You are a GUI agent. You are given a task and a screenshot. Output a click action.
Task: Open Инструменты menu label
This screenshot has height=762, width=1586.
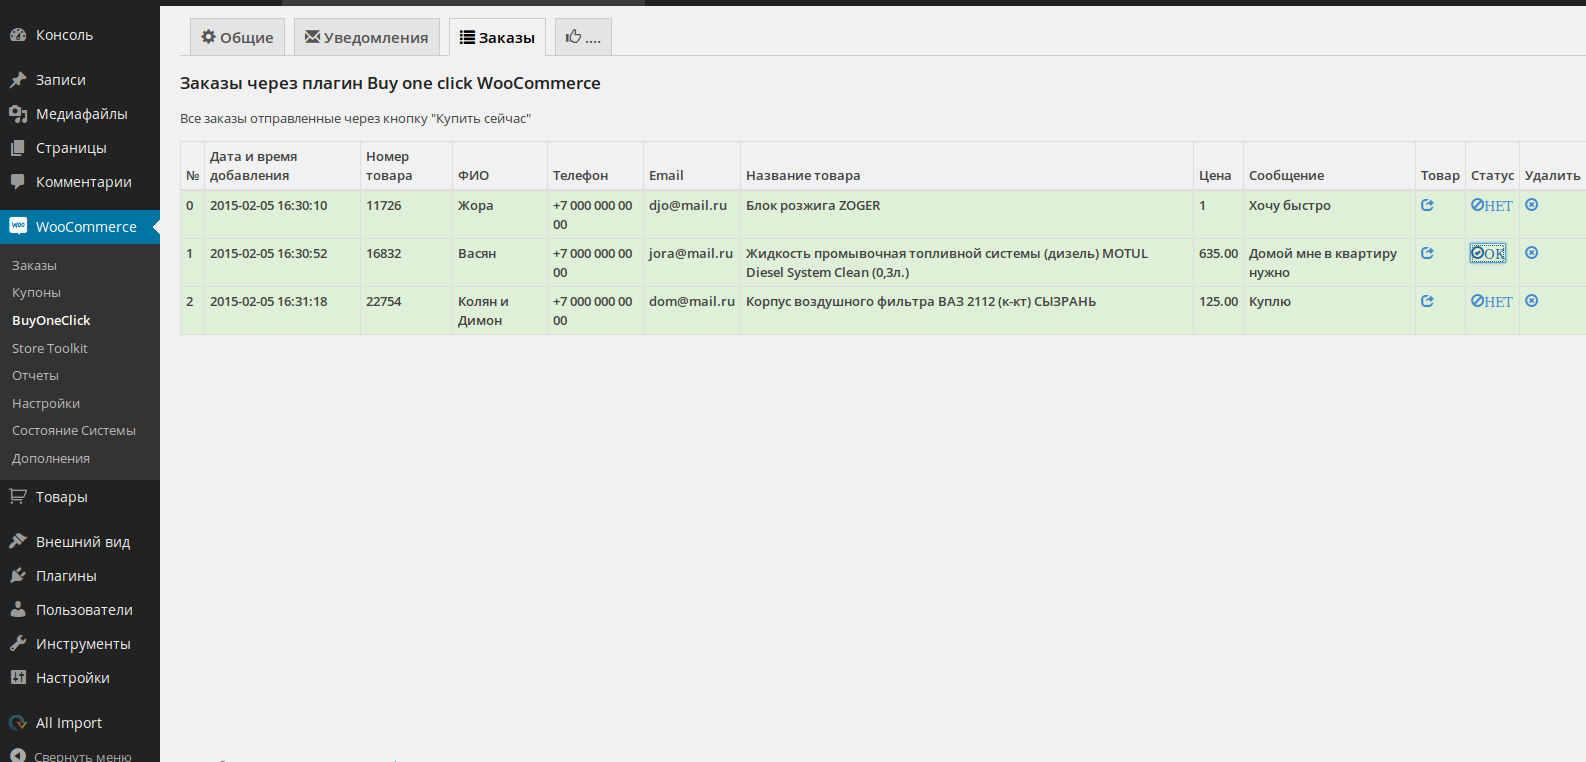(x=83, y=644)
